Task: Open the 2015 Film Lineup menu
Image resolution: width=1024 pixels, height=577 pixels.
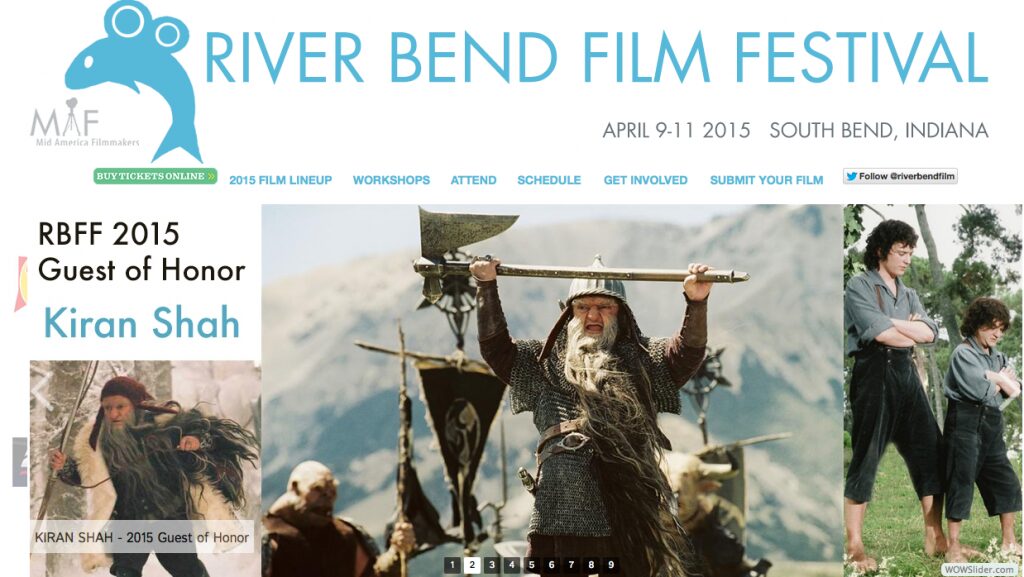Action: pos(281,180)
